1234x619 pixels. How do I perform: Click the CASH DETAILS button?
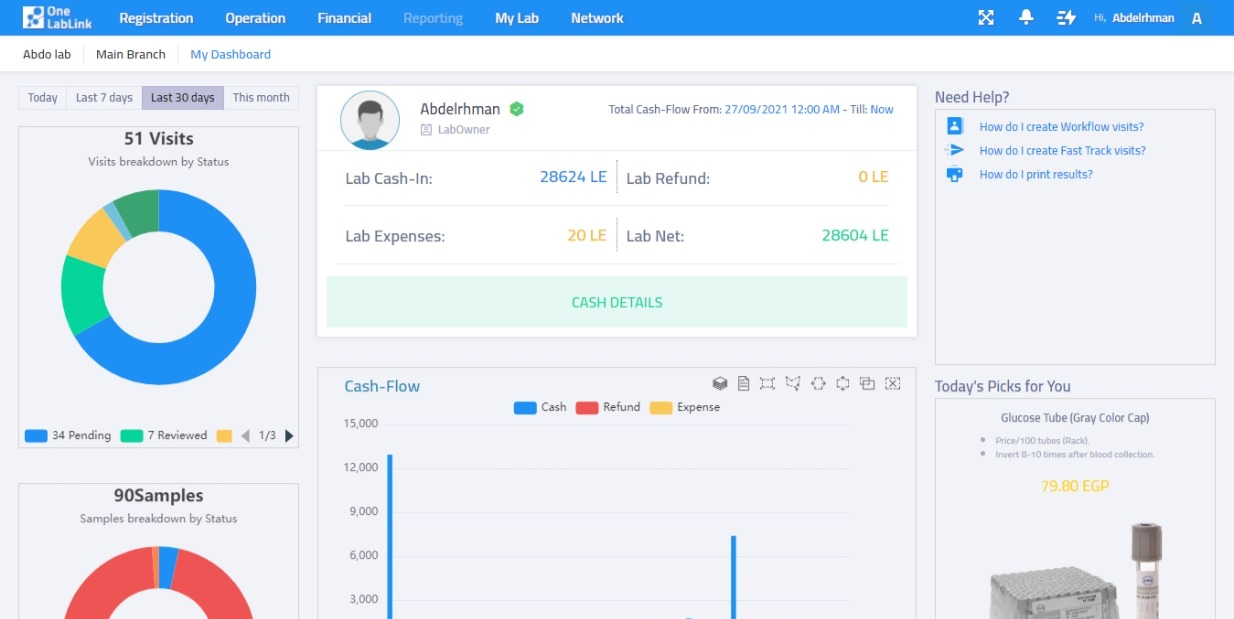click(x=617, y=302)
